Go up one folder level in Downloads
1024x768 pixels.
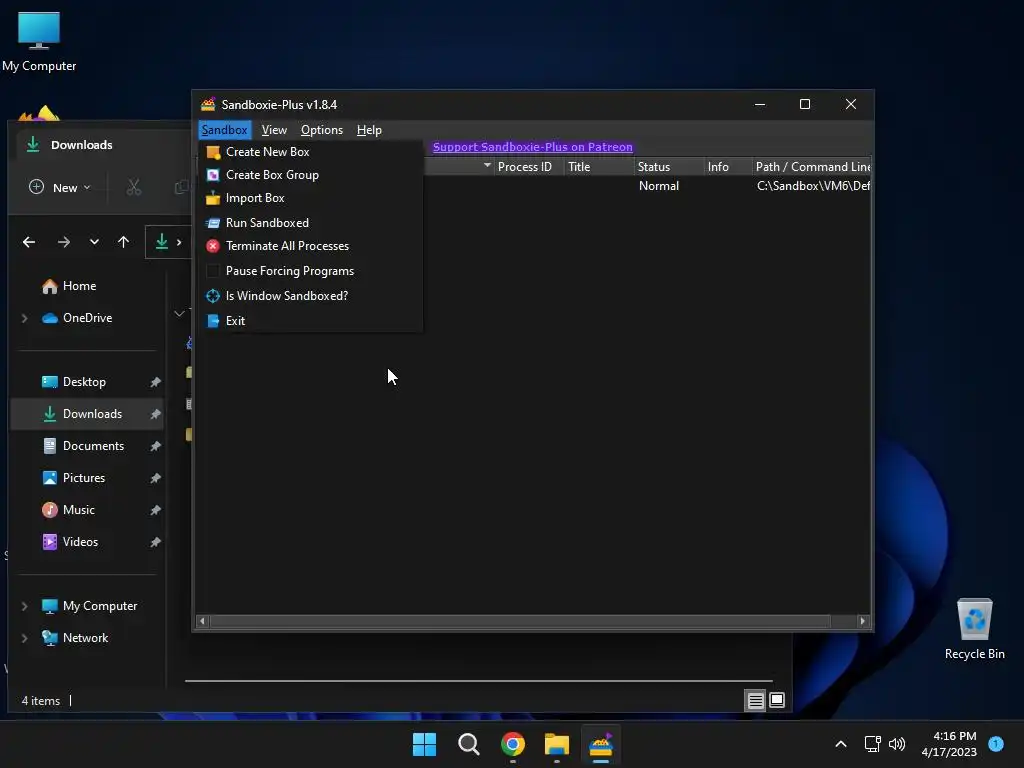pyautogui.click(x=123, y=242)
